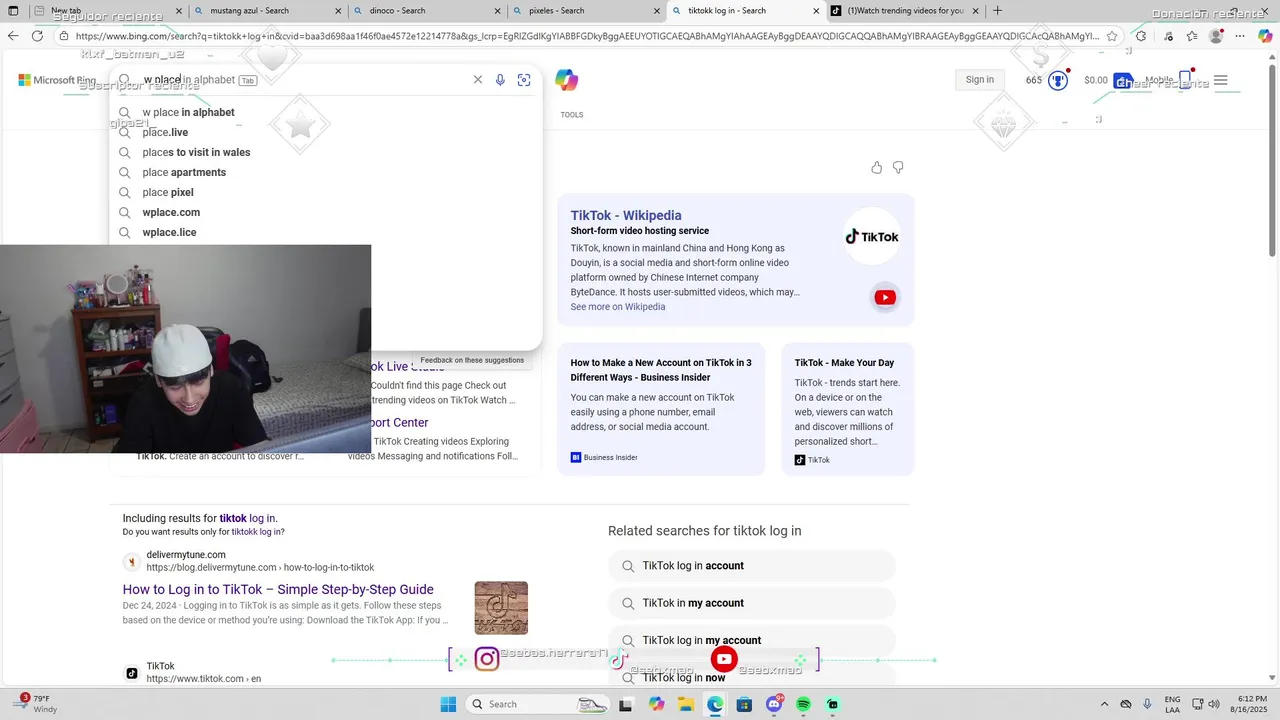Show hidden system tray icons chevron
1280x720 pixels.
coord(1104,704)
